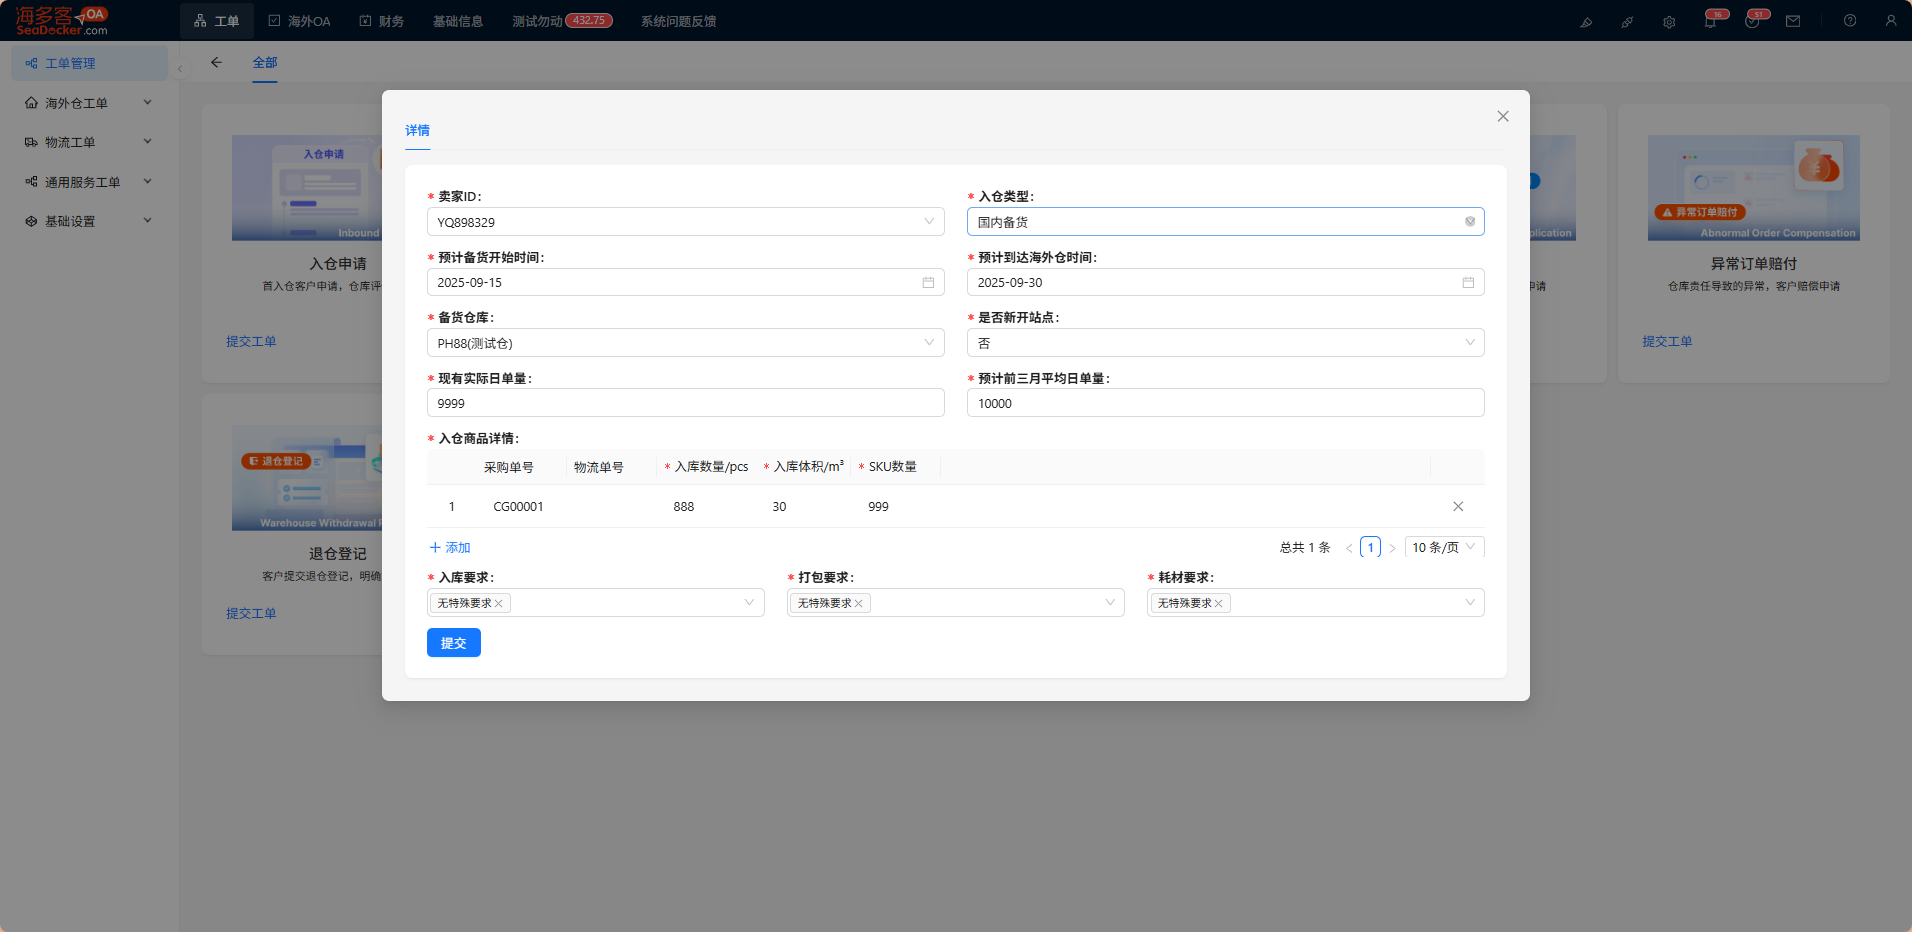Click the back arrow next to 全部 tab
Screen dimensions: 1912x932
(216, 62)
